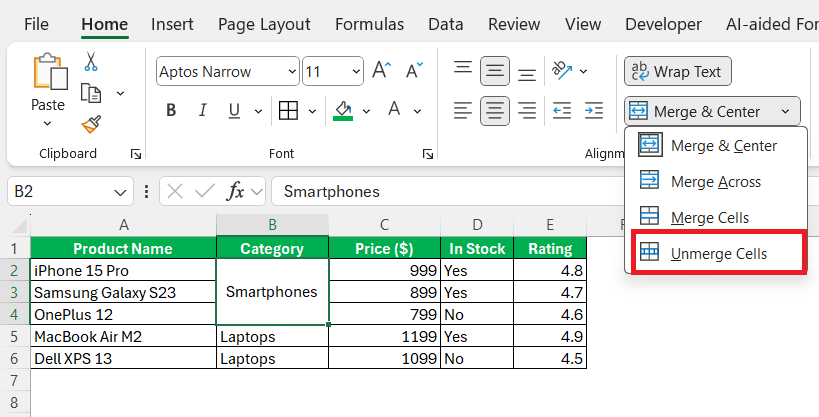
Task: Switch to the Review tab
Action: [x=514, y=24]
